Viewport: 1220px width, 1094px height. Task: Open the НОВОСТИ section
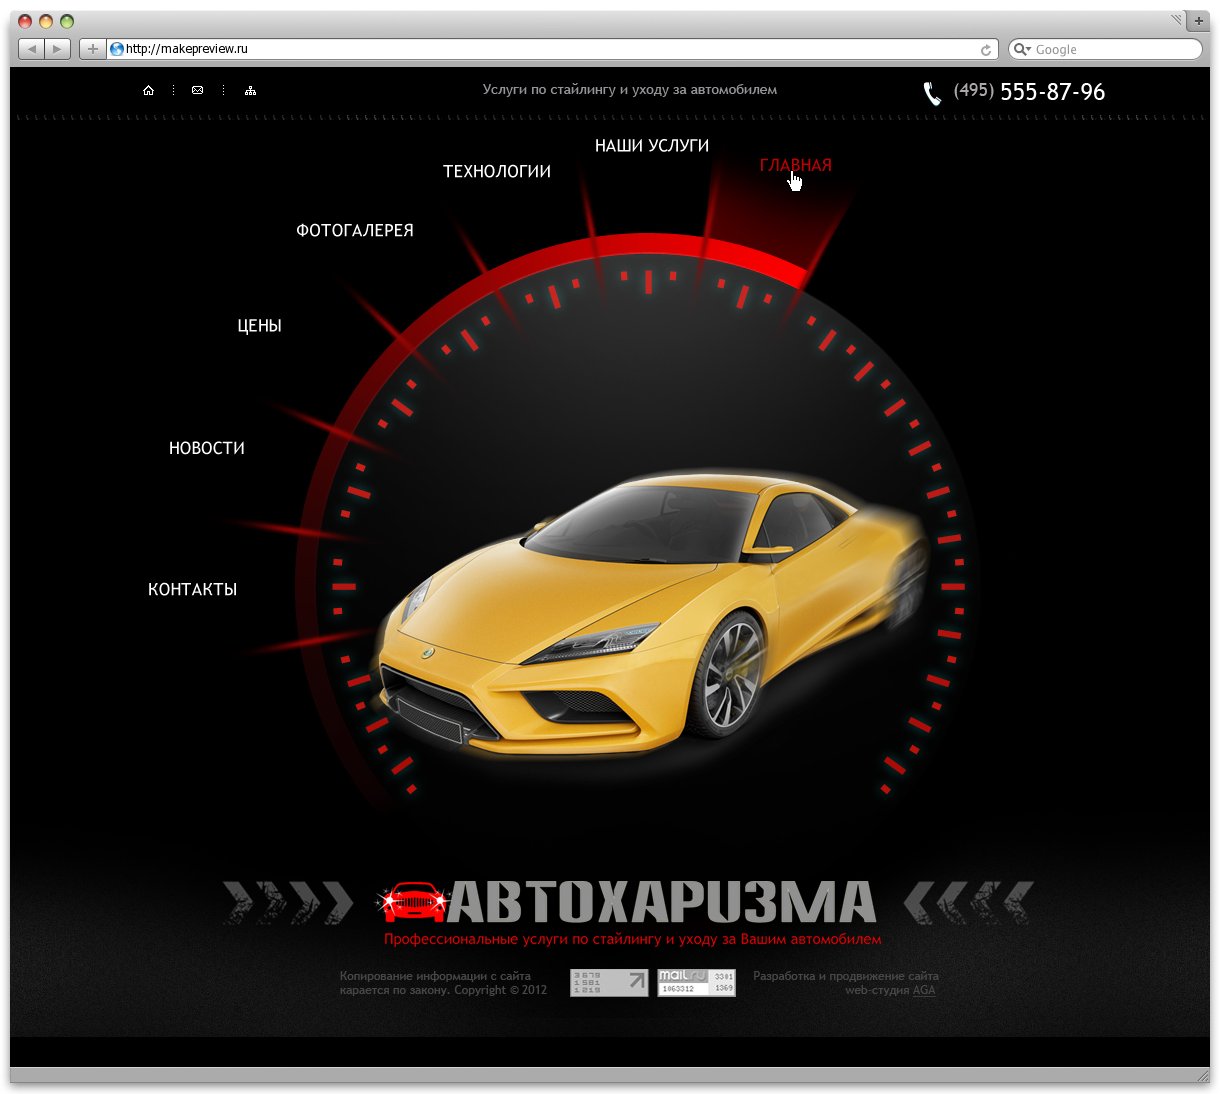click(207, 448)
